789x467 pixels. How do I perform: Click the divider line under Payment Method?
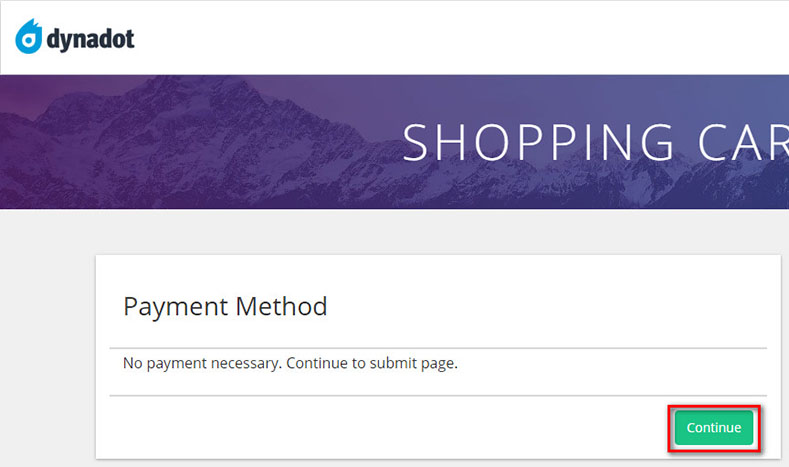coord(438,348)
